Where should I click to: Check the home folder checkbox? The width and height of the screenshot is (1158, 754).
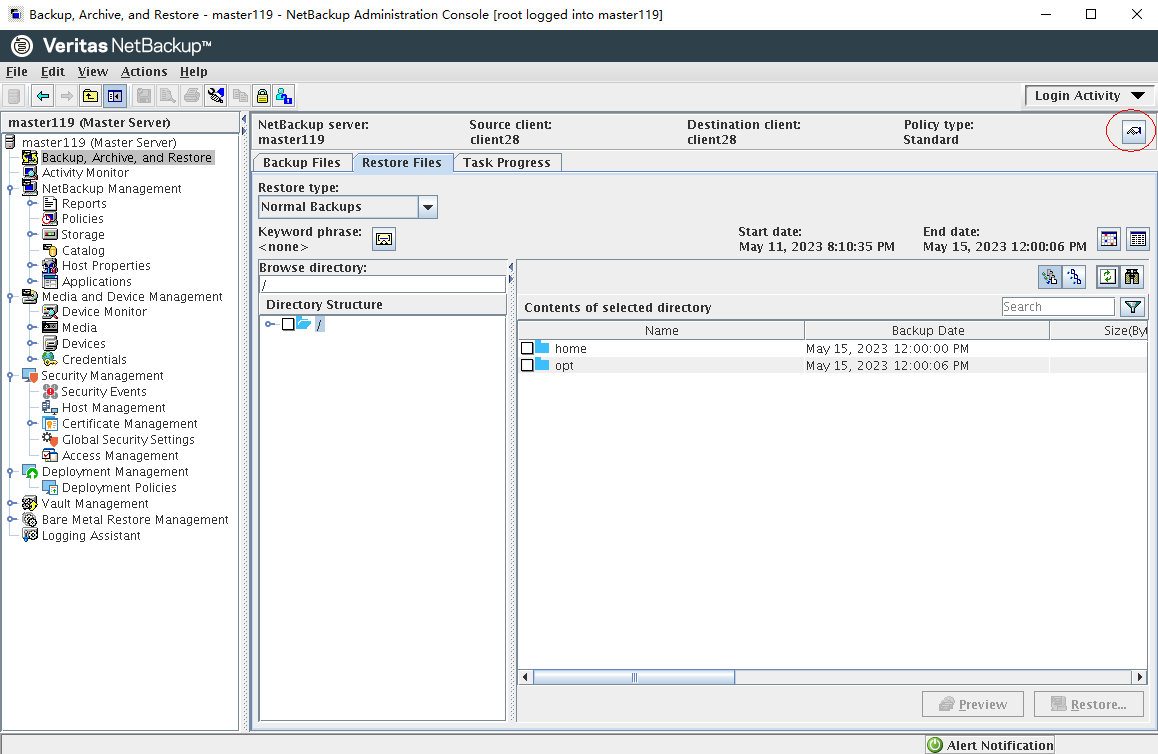pyautogui.click(x=527, y=348)
